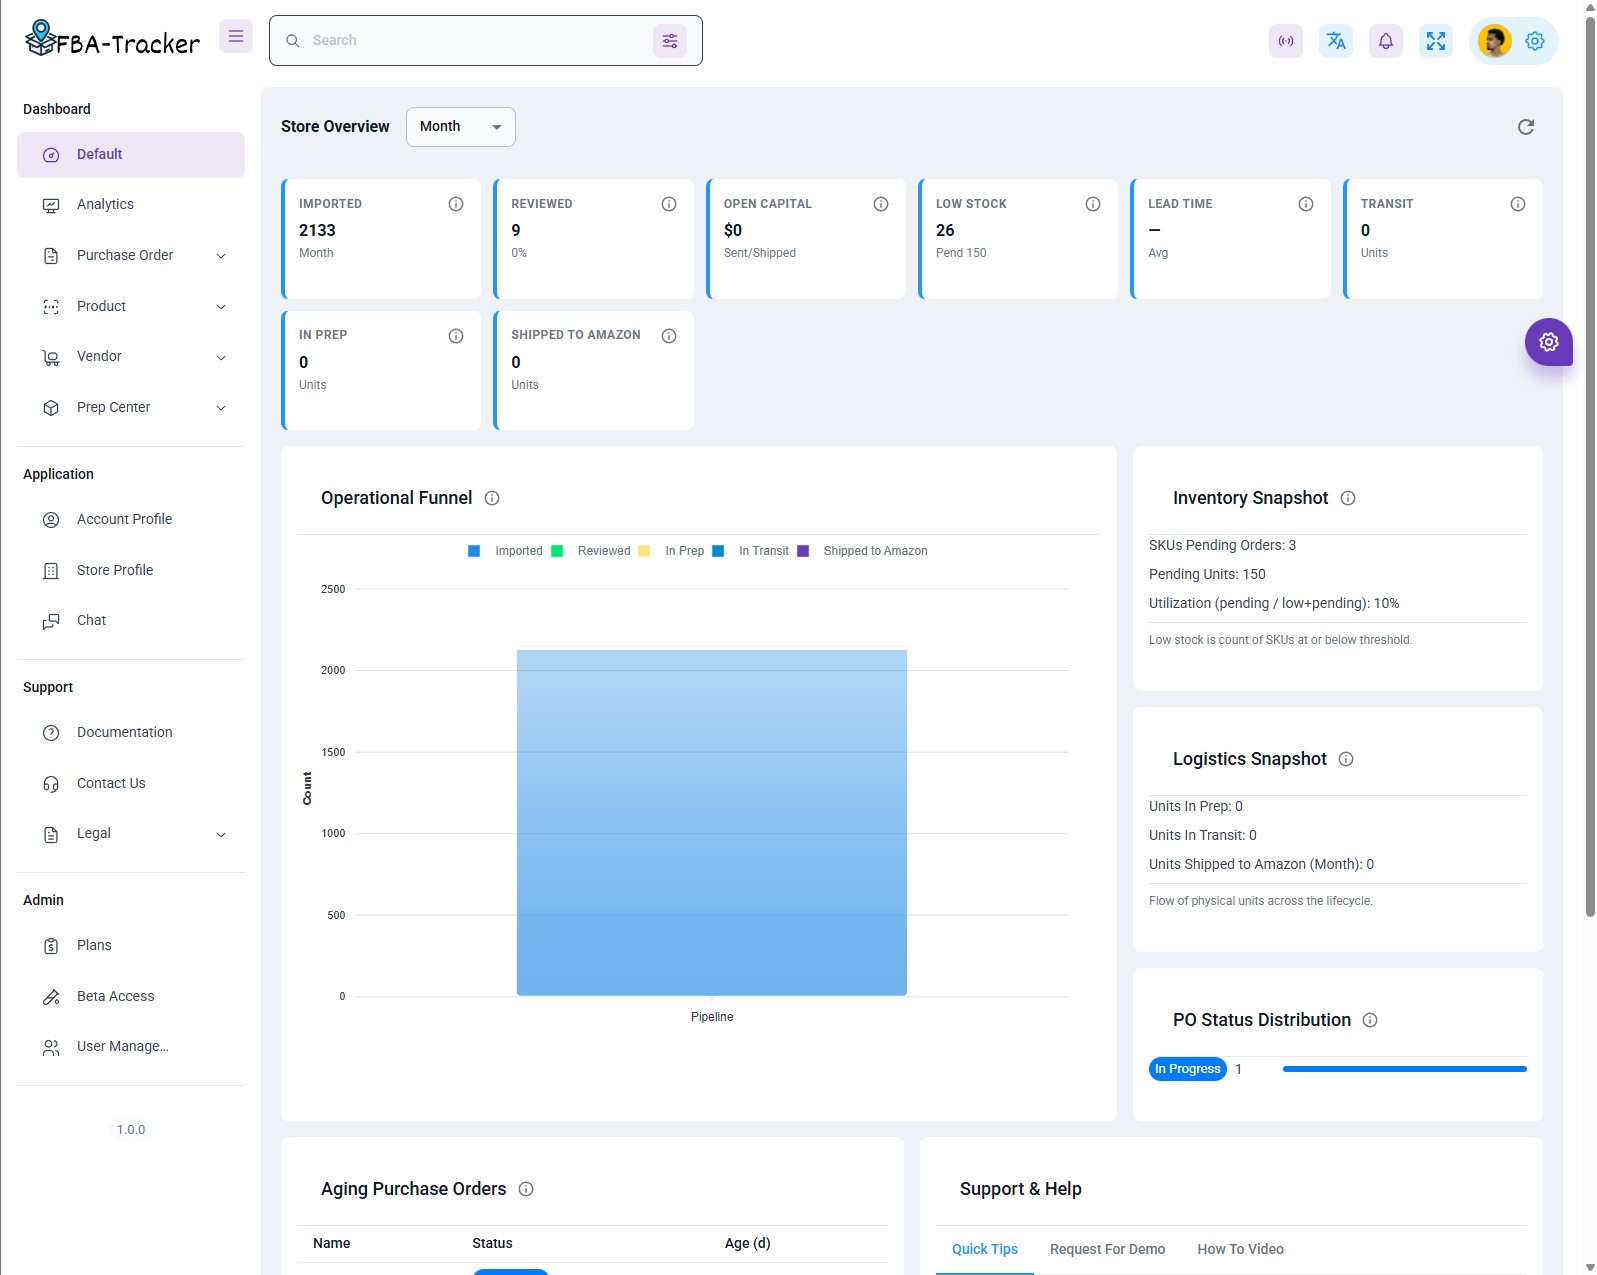Show info for the Open Capital card
Viewport: 1597px width, 1275px height.
[881, 204]
